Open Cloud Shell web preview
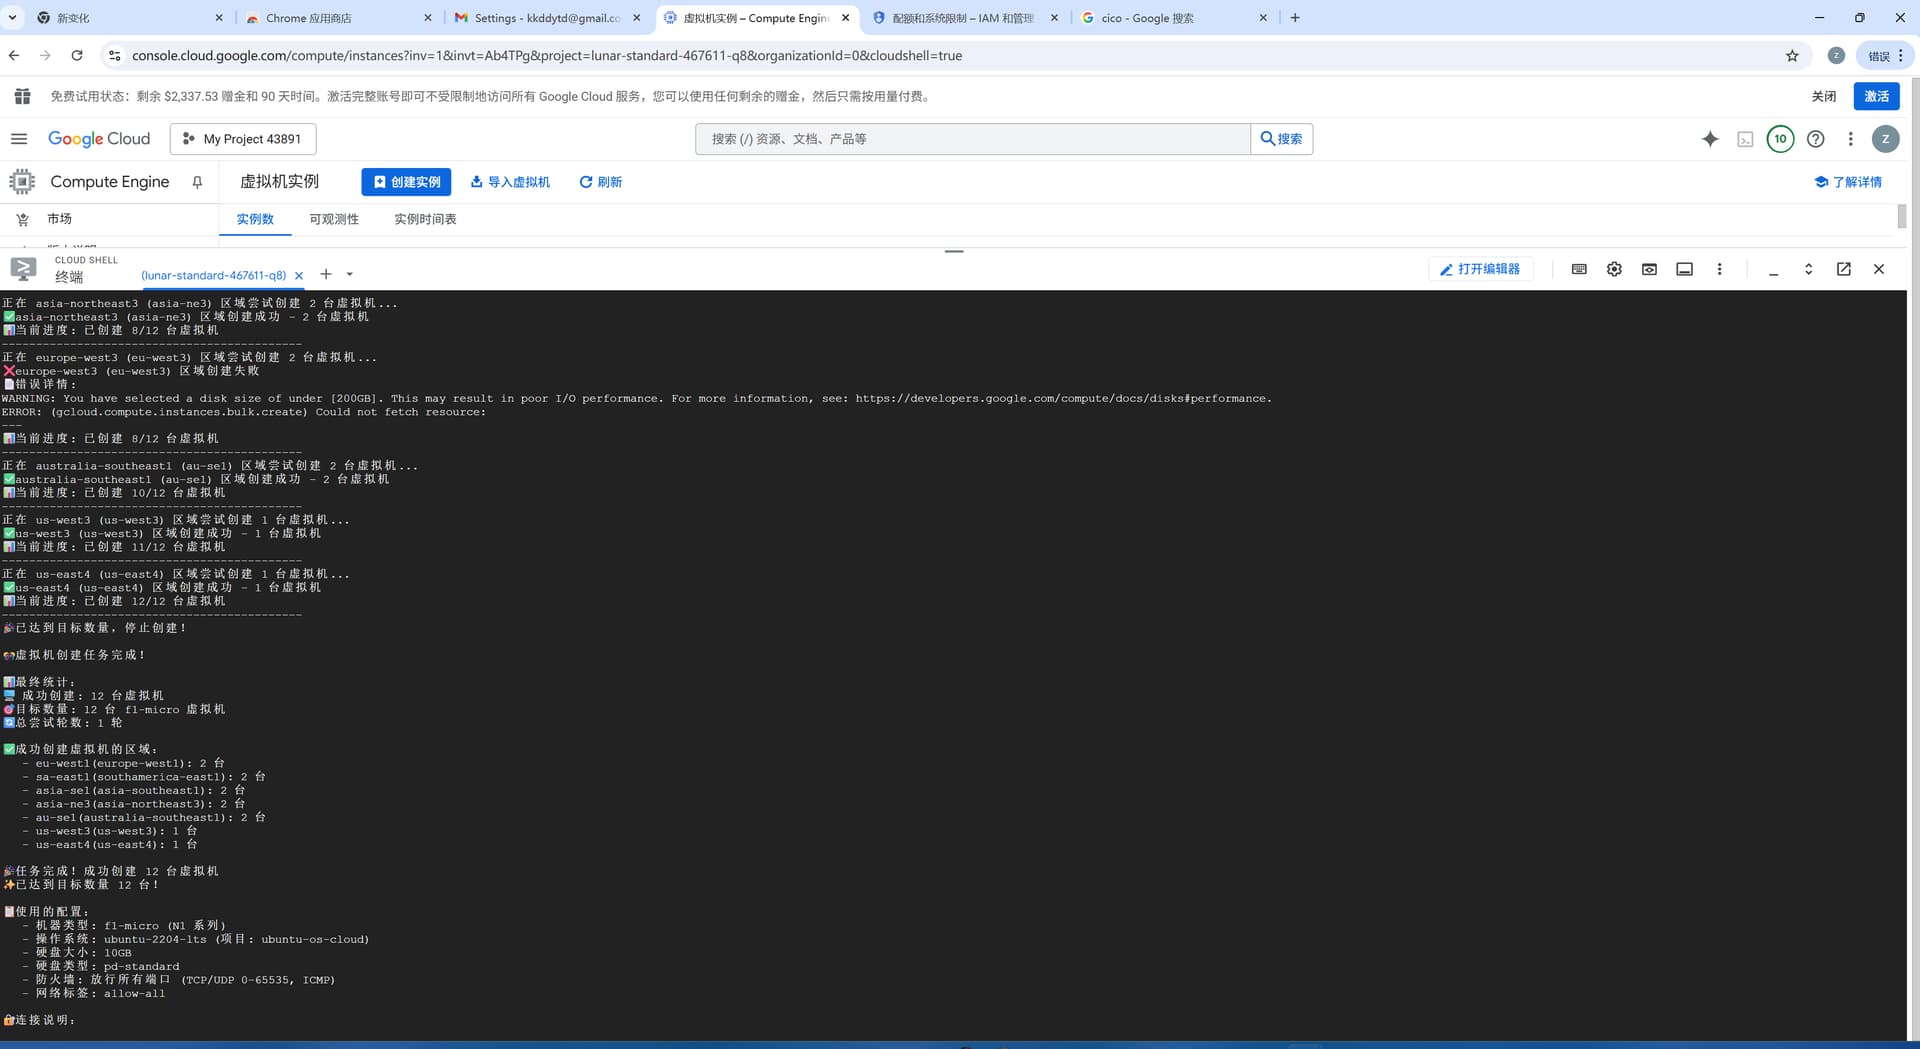The height and width of the screenshot is (1049, 1920). [x=1649, y=269]
